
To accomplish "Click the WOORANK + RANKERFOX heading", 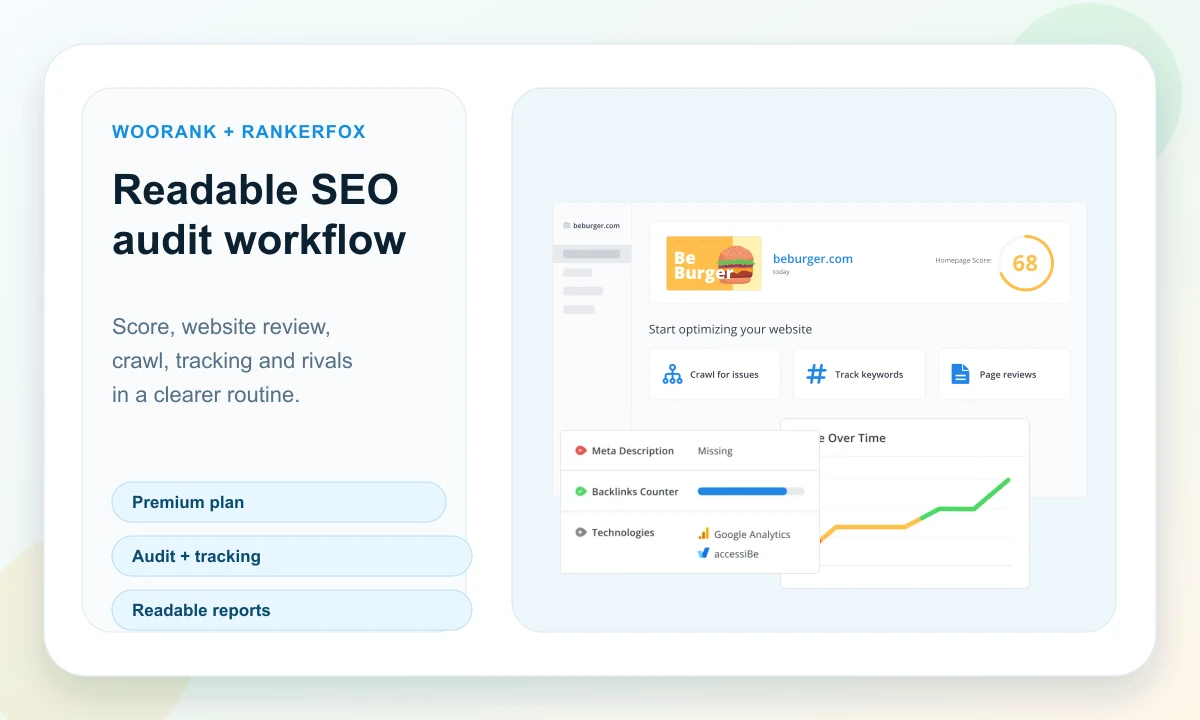I will pos(239,131).
